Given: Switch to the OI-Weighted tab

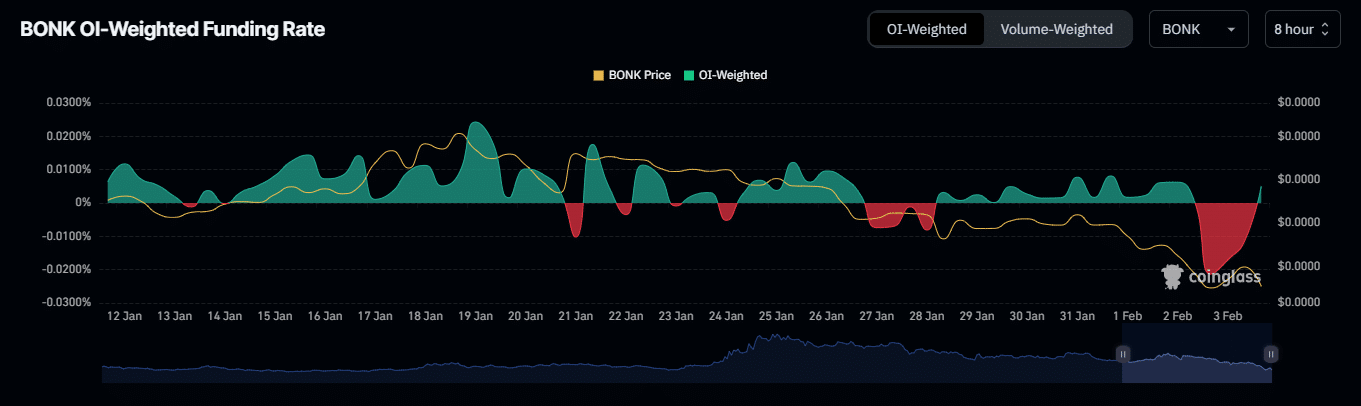Looking at the screenshot, I should (x=926, y=29).
